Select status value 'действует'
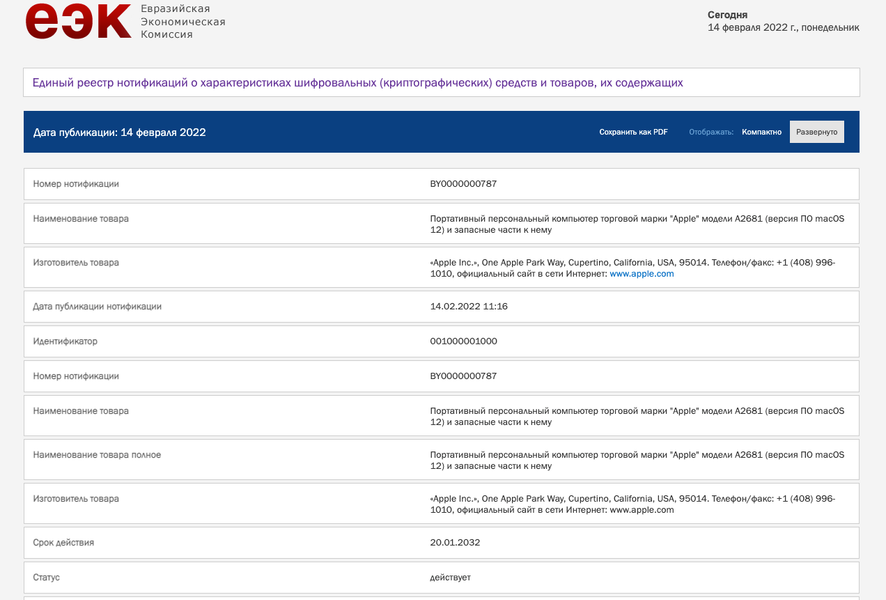This screenshot has width=886, height=600. click(x=450, y=577)
